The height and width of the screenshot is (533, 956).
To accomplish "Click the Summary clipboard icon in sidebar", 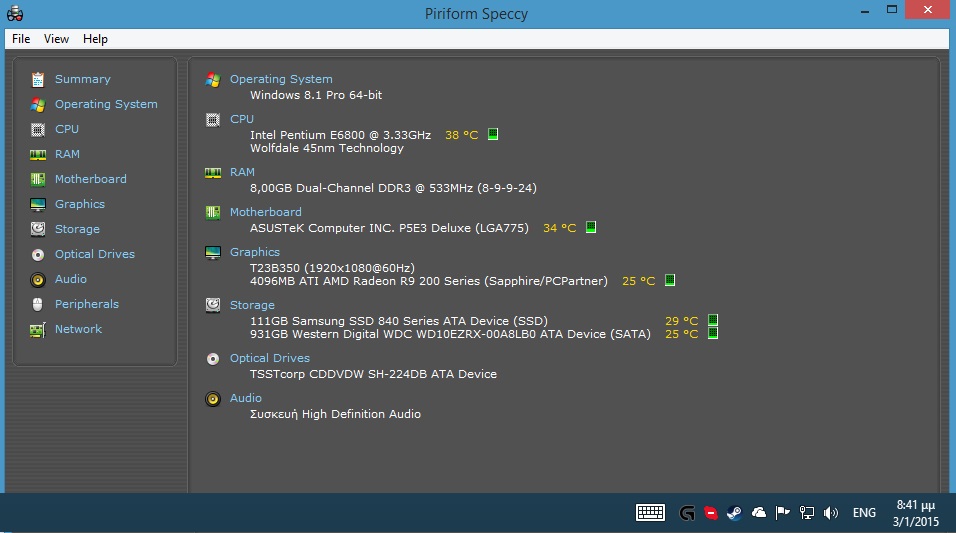I will 38,79.
